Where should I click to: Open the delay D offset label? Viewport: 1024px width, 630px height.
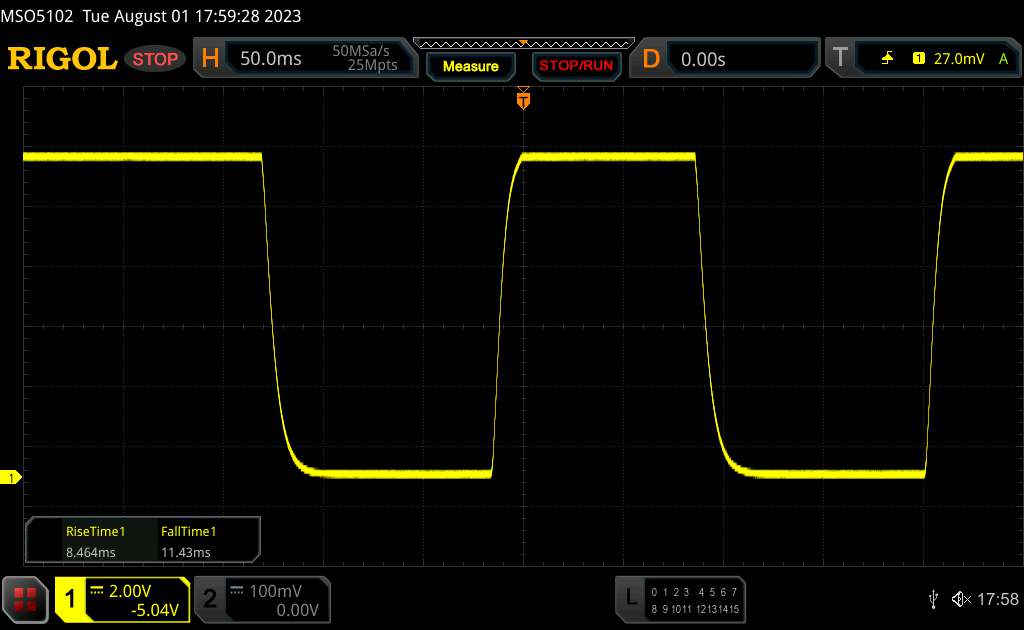(x=651, y=59)
